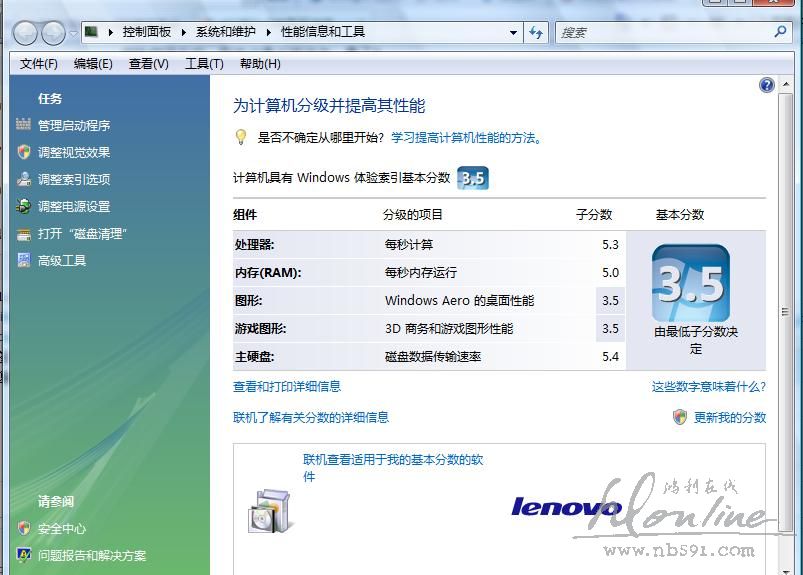Click shield icon beside 更新我的分数

click(680, 417)
